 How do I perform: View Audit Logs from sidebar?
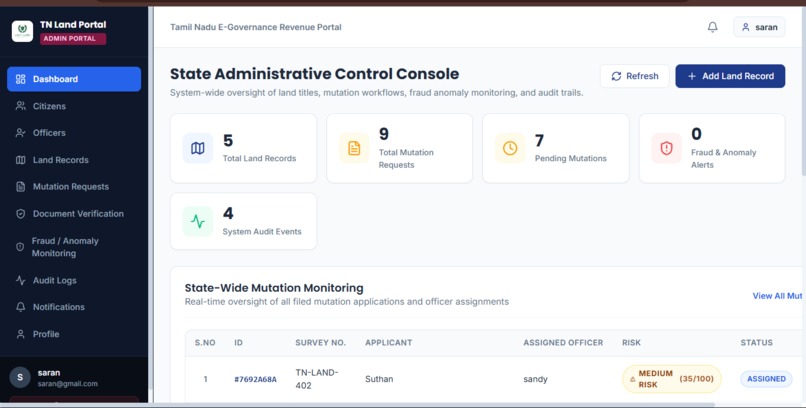click(x=74, y=280)
